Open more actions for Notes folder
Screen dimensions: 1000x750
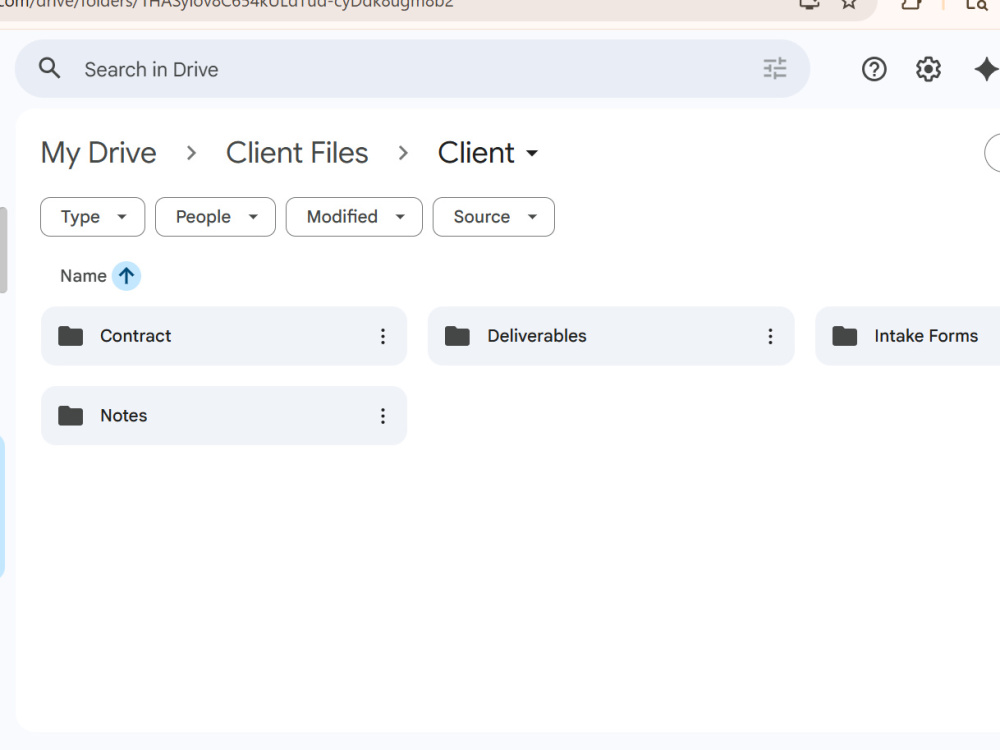(x=383, y=416)
